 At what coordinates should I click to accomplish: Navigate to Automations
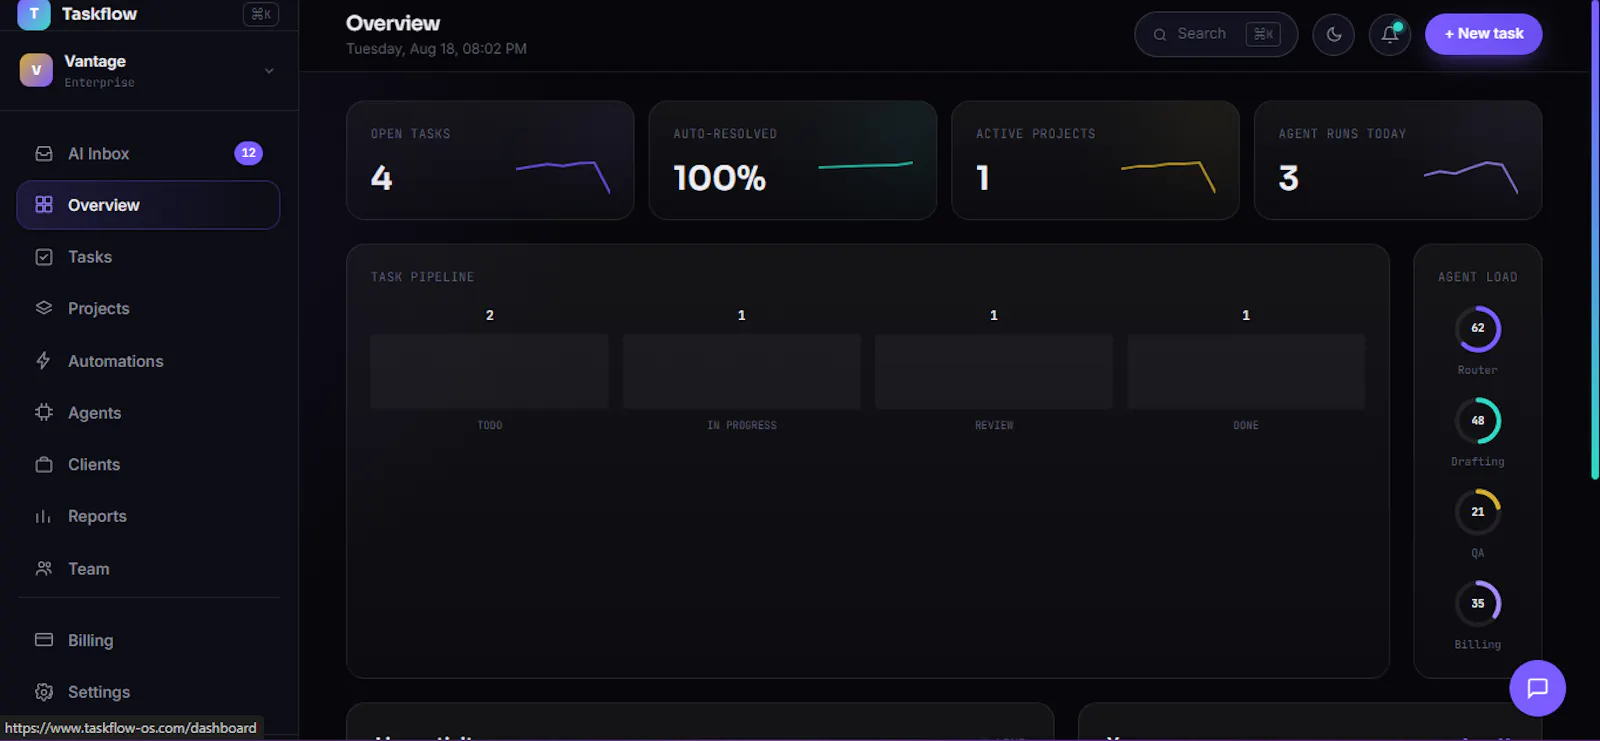coord(148,360)
